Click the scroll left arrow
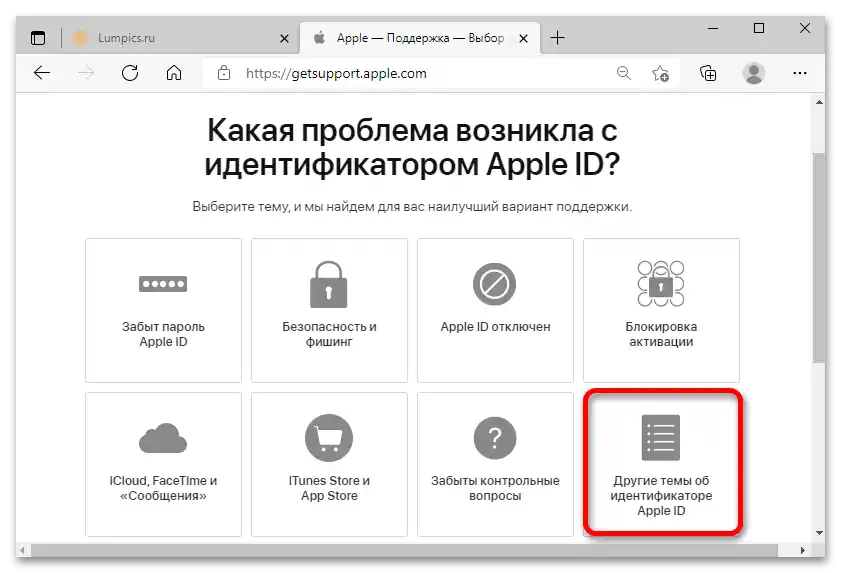The height and width of the screenshot is (573, 841). (x=22, y=550)
